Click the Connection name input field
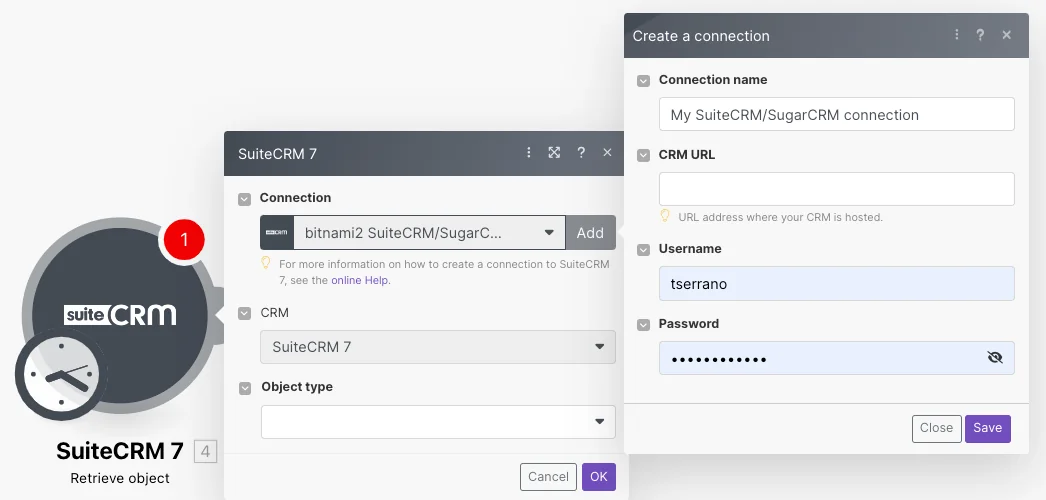 [x=837, y=114]
